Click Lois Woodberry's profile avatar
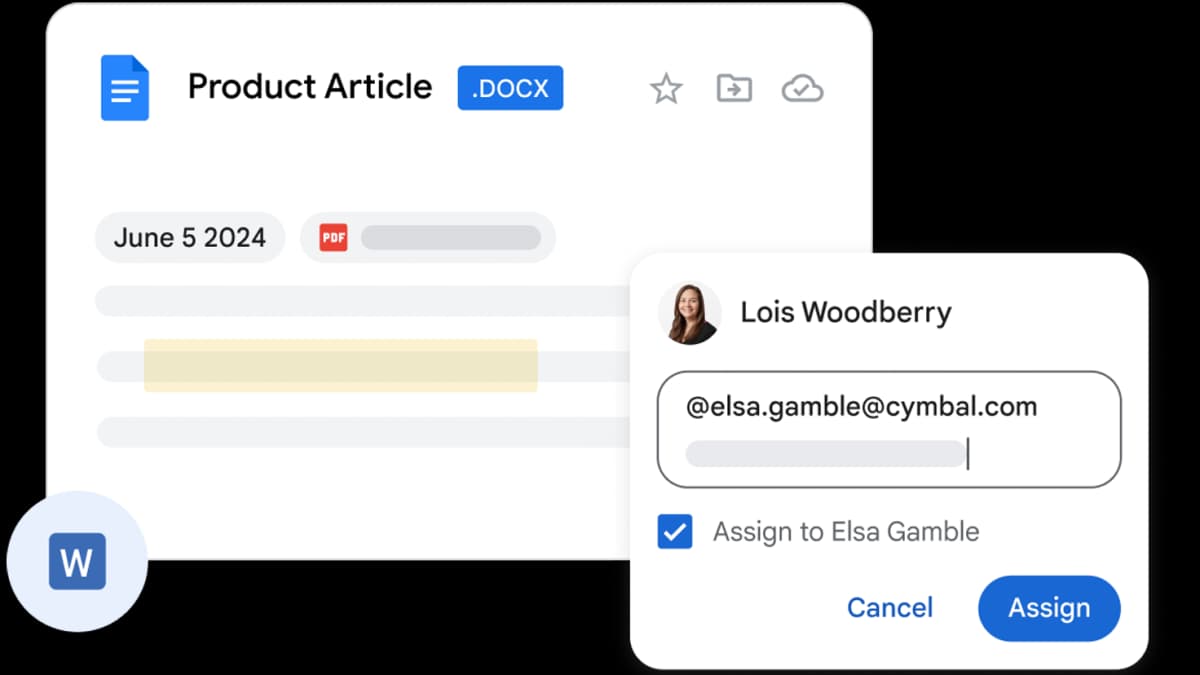 [689, 313]
